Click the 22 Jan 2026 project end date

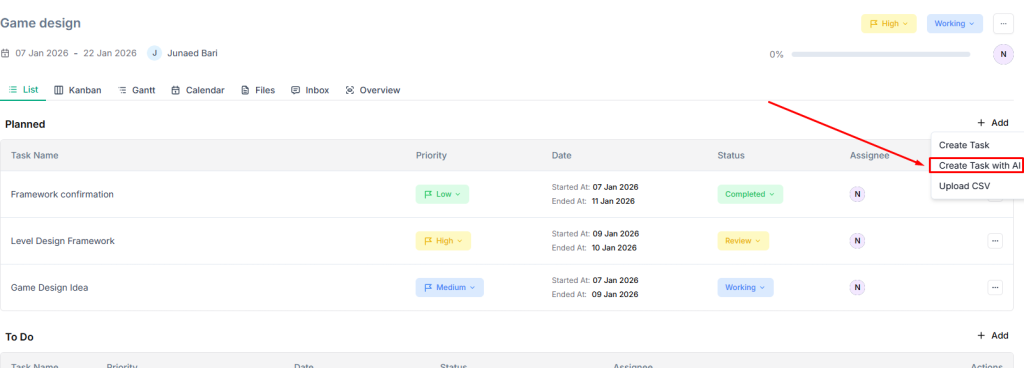[110, 54]
